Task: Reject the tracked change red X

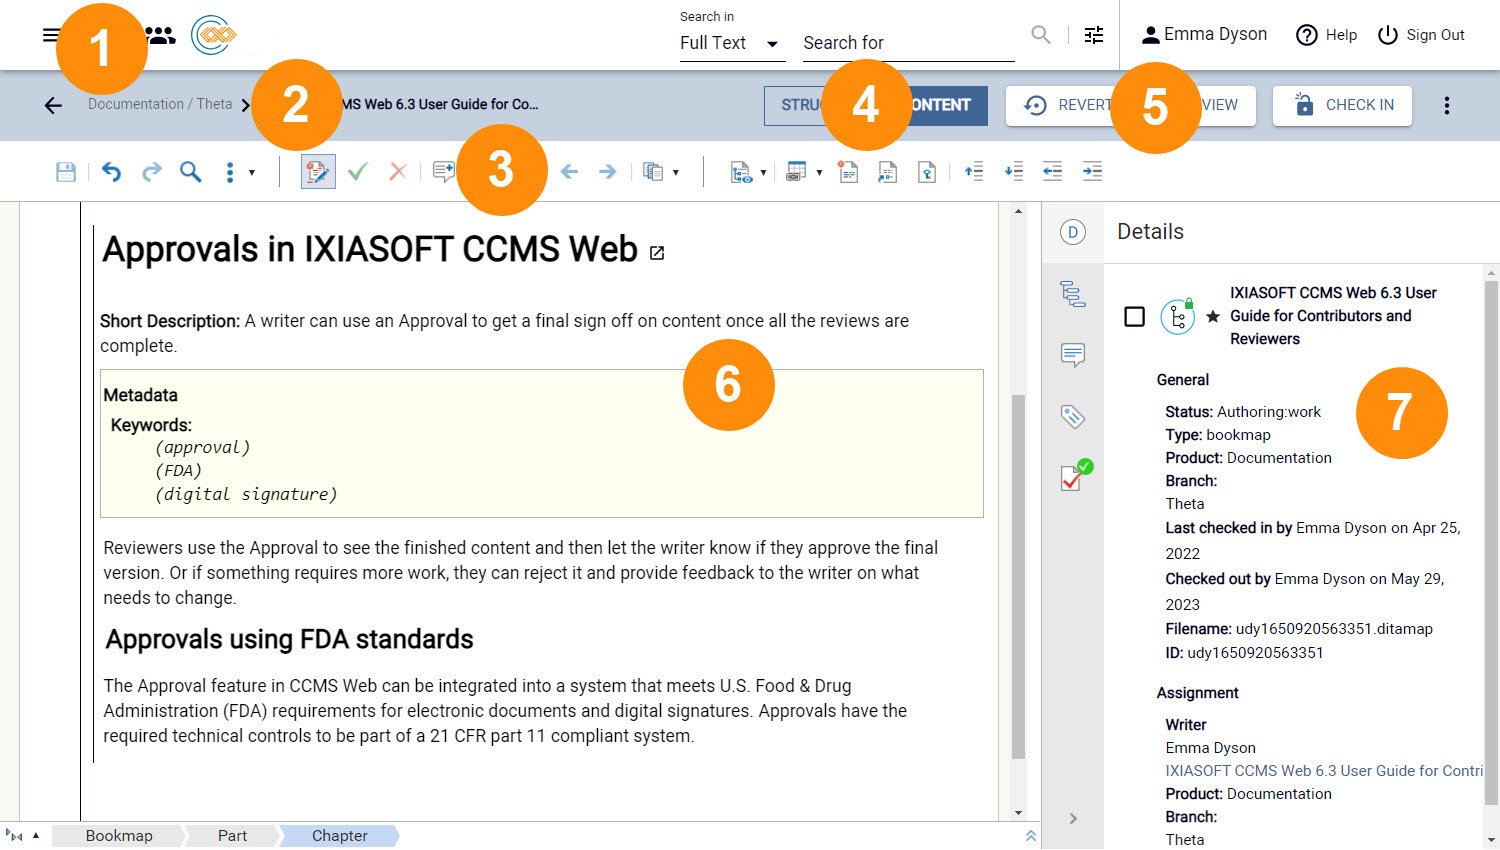Action: (397, 172)
